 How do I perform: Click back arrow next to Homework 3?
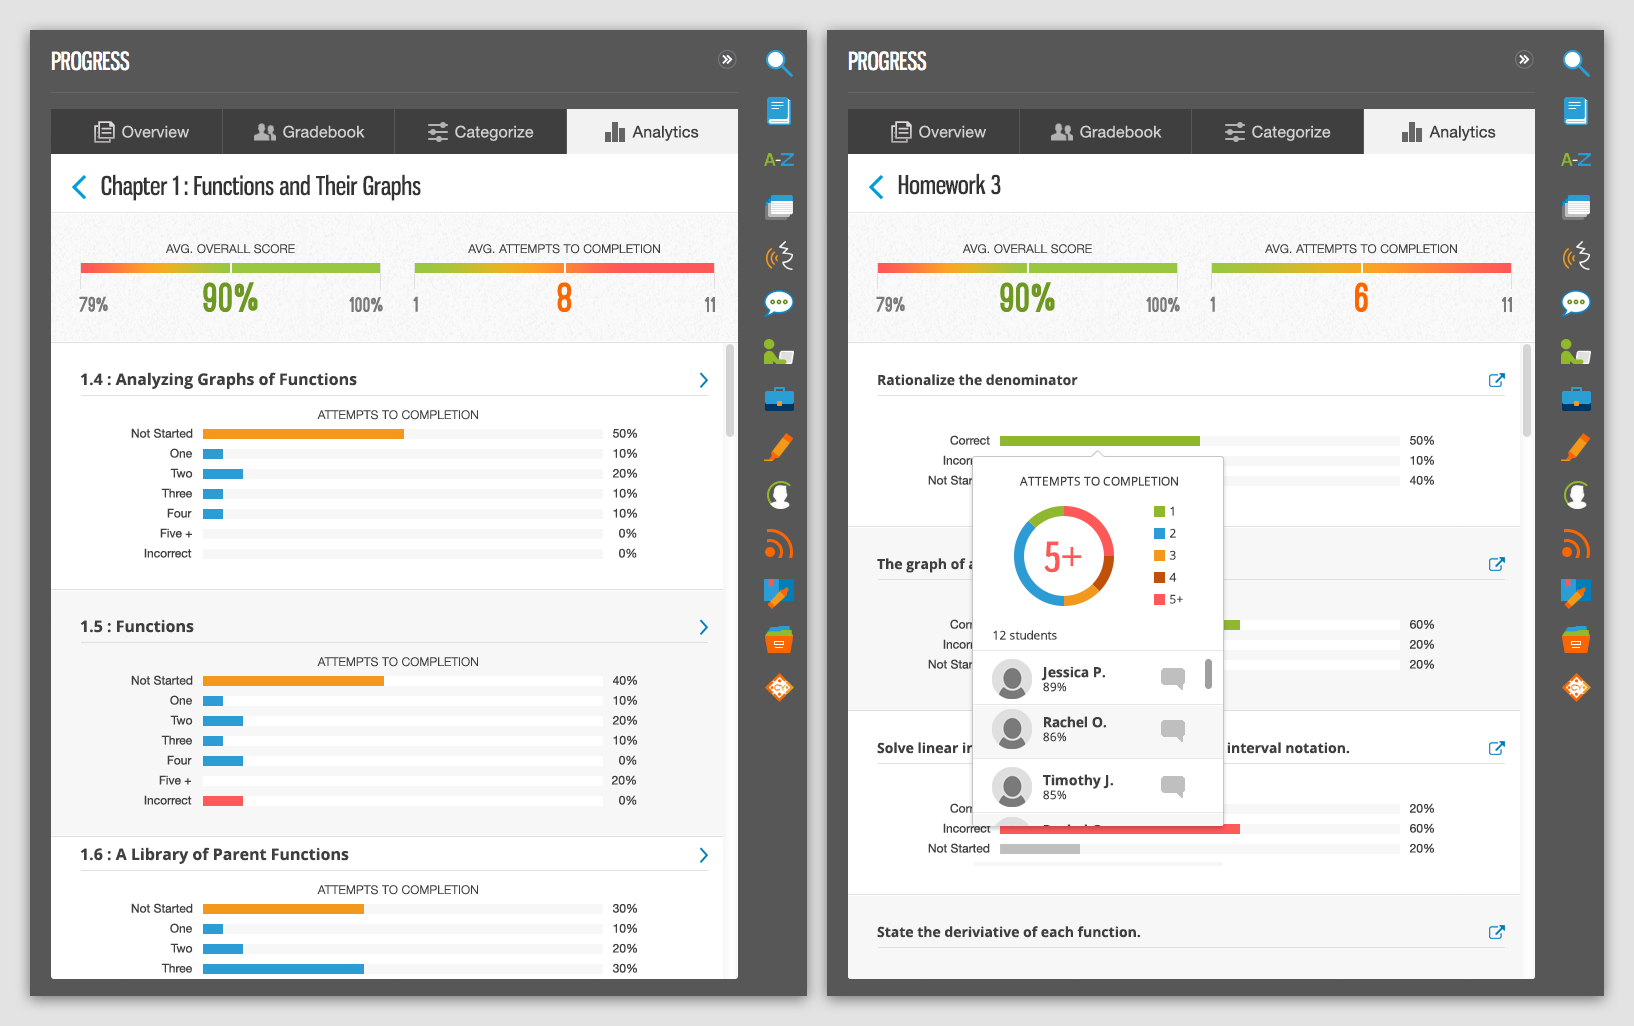[x=877, y=187]
